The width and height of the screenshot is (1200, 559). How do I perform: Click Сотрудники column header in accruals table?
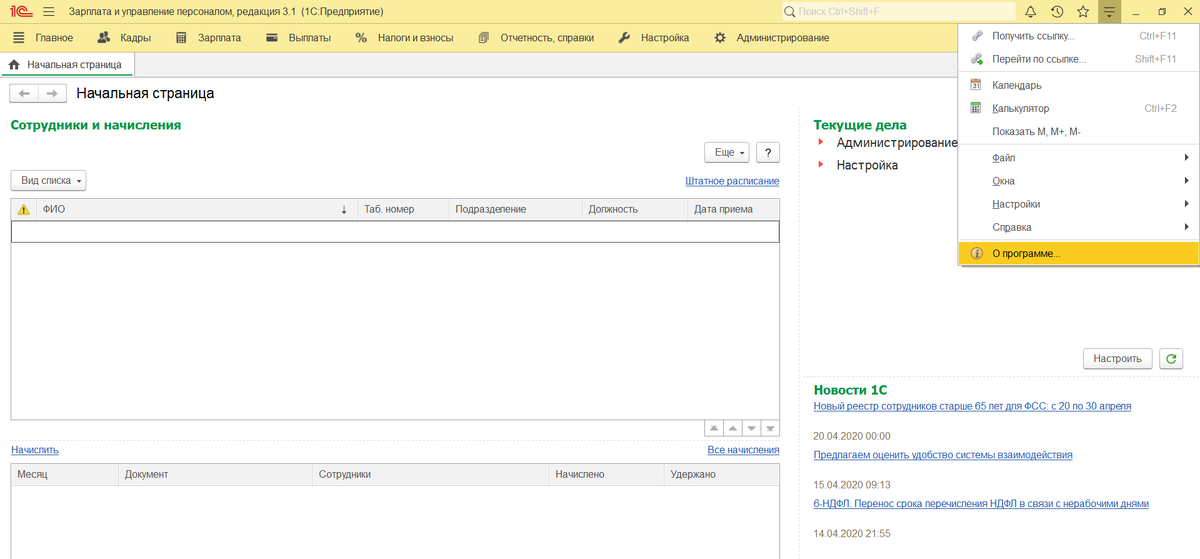click(430, 474)
